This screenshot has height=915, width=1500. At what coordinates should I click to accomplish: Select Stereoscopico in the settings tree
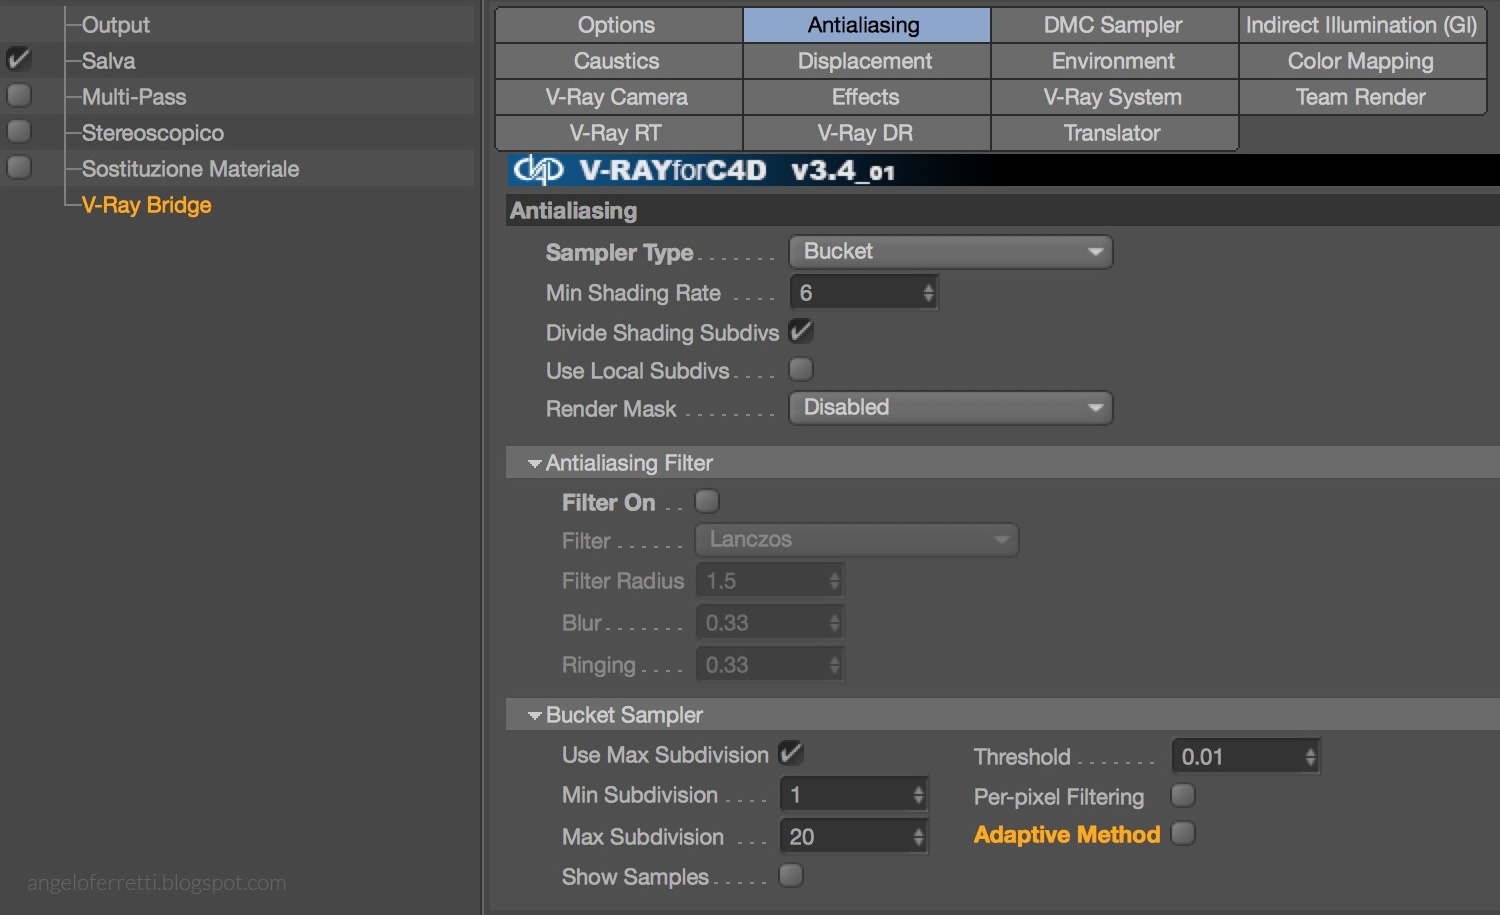(x=153, y=133)
